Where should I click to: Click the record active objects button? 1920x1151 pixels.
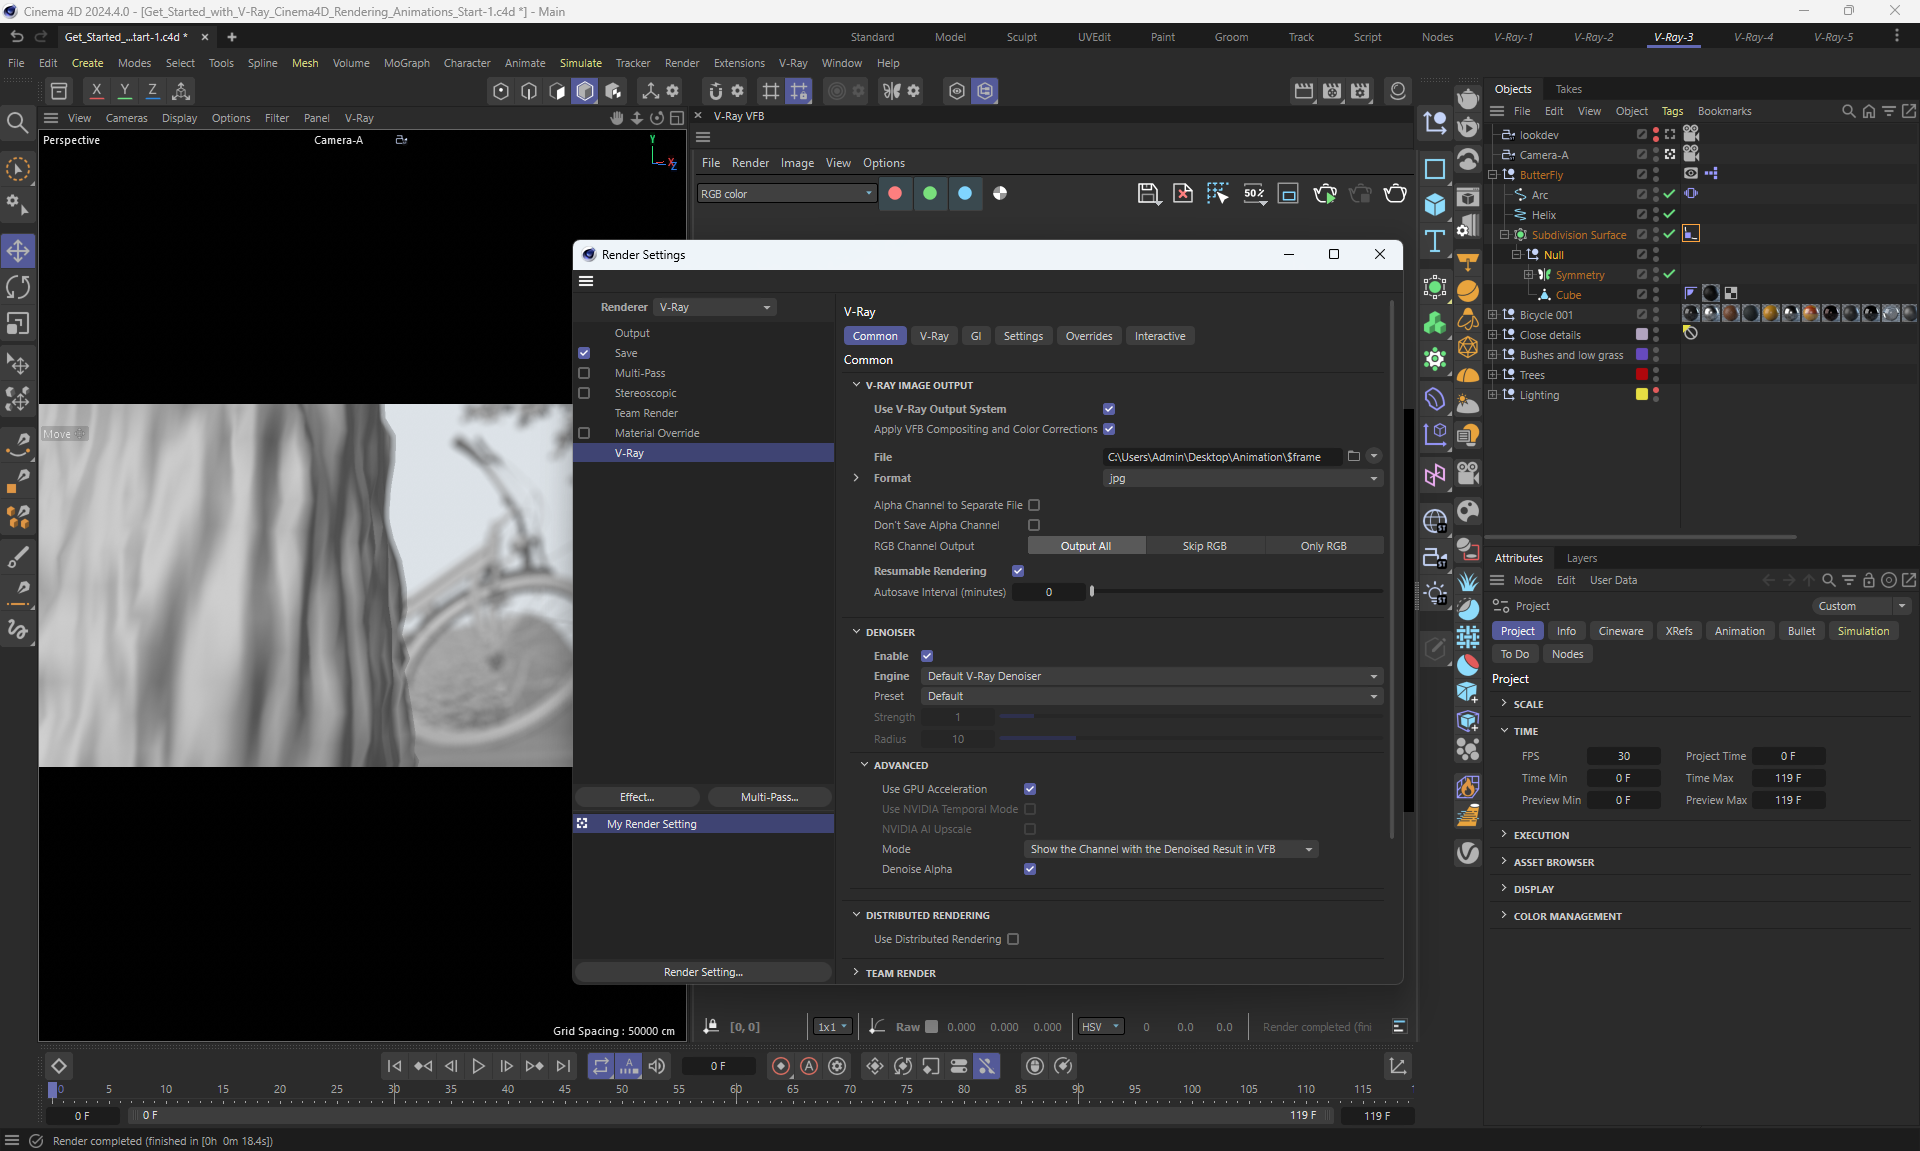coord(781,1066)
